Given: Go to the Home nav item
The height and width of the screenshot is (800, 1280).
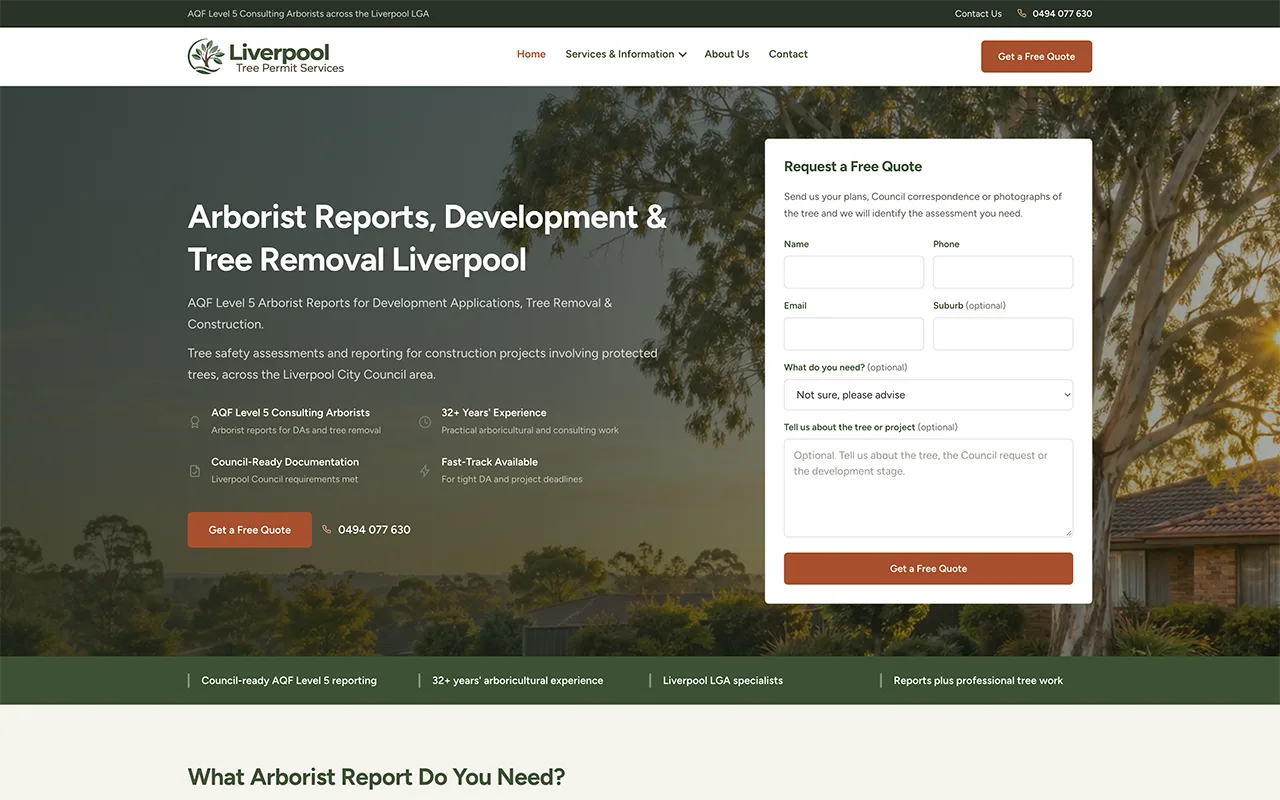Looking at the screenshot, I should point(531,54).
